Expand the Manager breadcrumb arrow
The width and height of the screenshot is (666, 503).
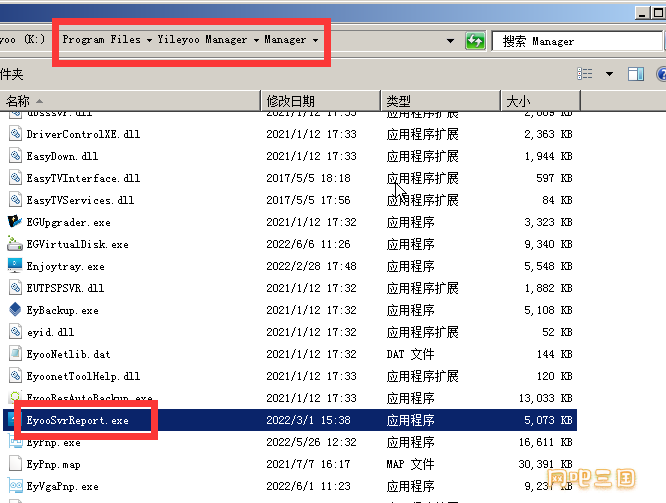[x=315, y=40]
